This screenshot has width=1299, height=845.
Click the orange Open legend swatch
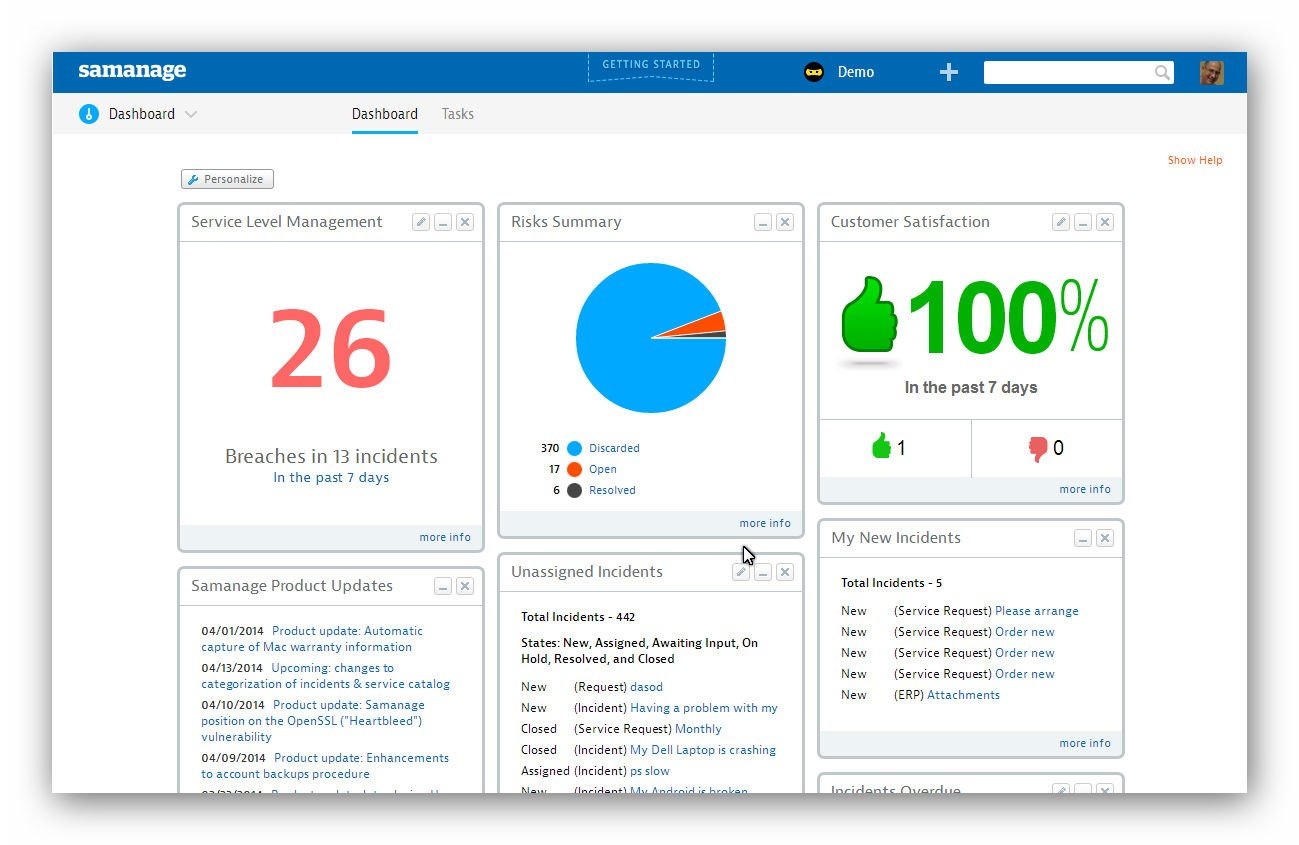[574, 469]
